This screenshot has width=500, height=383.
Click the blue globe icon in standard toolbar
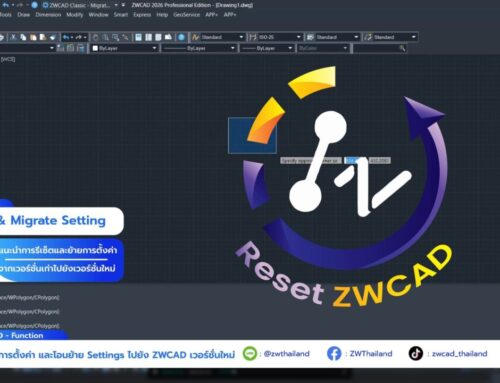[181, 37]
